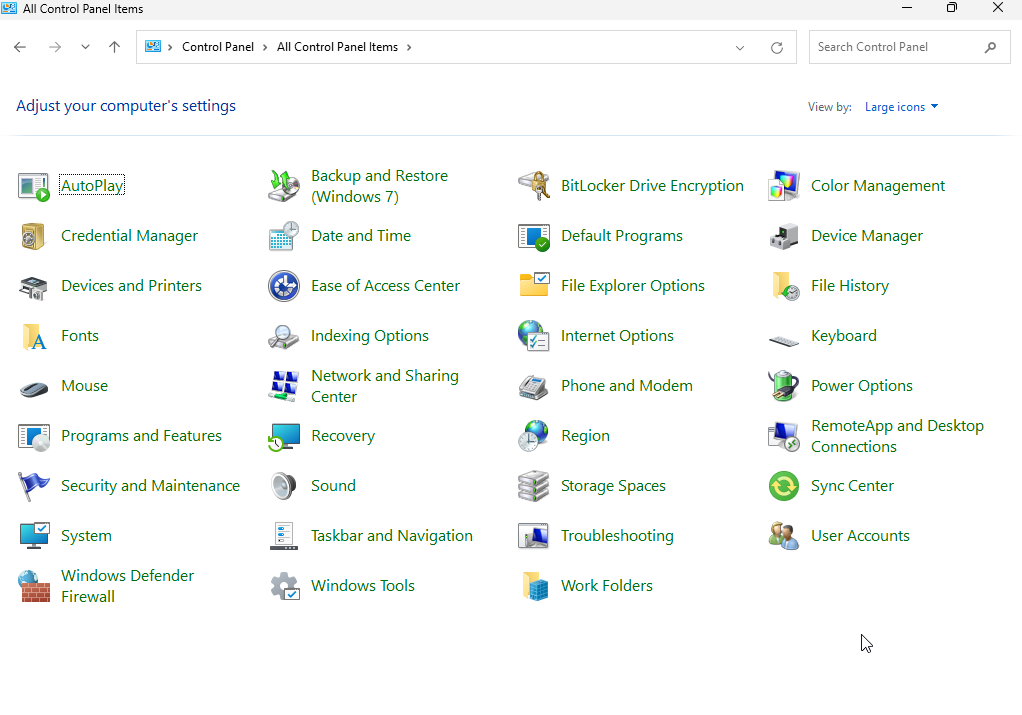
Task: Click the Power Options battery icon
Action: (784, 386)
